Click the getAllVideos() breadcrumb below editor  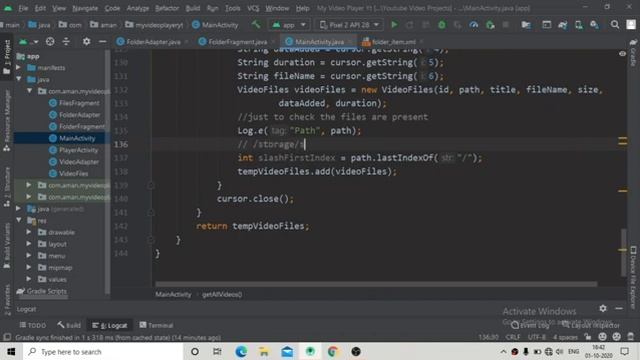(x=222, y=294)
